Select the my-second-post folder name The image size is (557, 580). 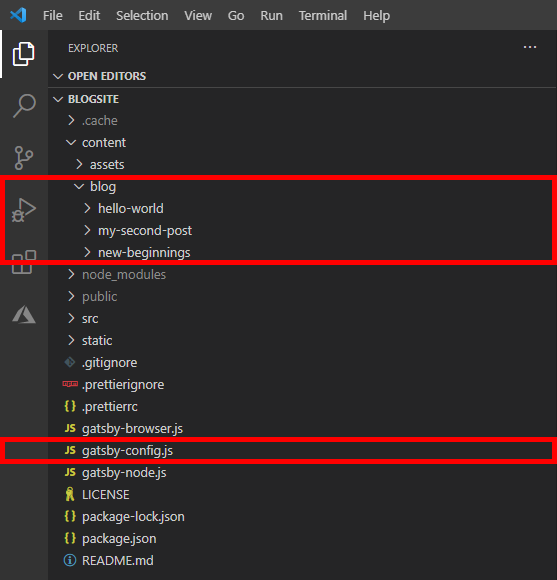pyautogui.click(x=145, y=230)
